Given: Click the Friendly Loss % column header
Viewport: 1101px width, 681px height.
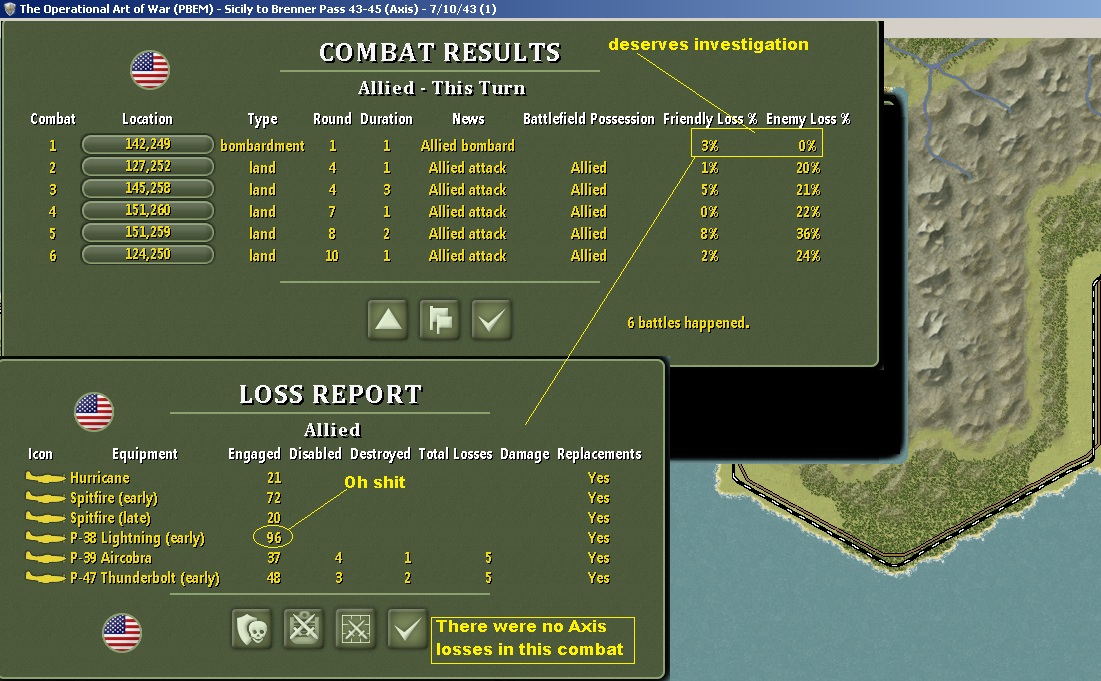Looking at the screenshot, I should click(710, 119).
